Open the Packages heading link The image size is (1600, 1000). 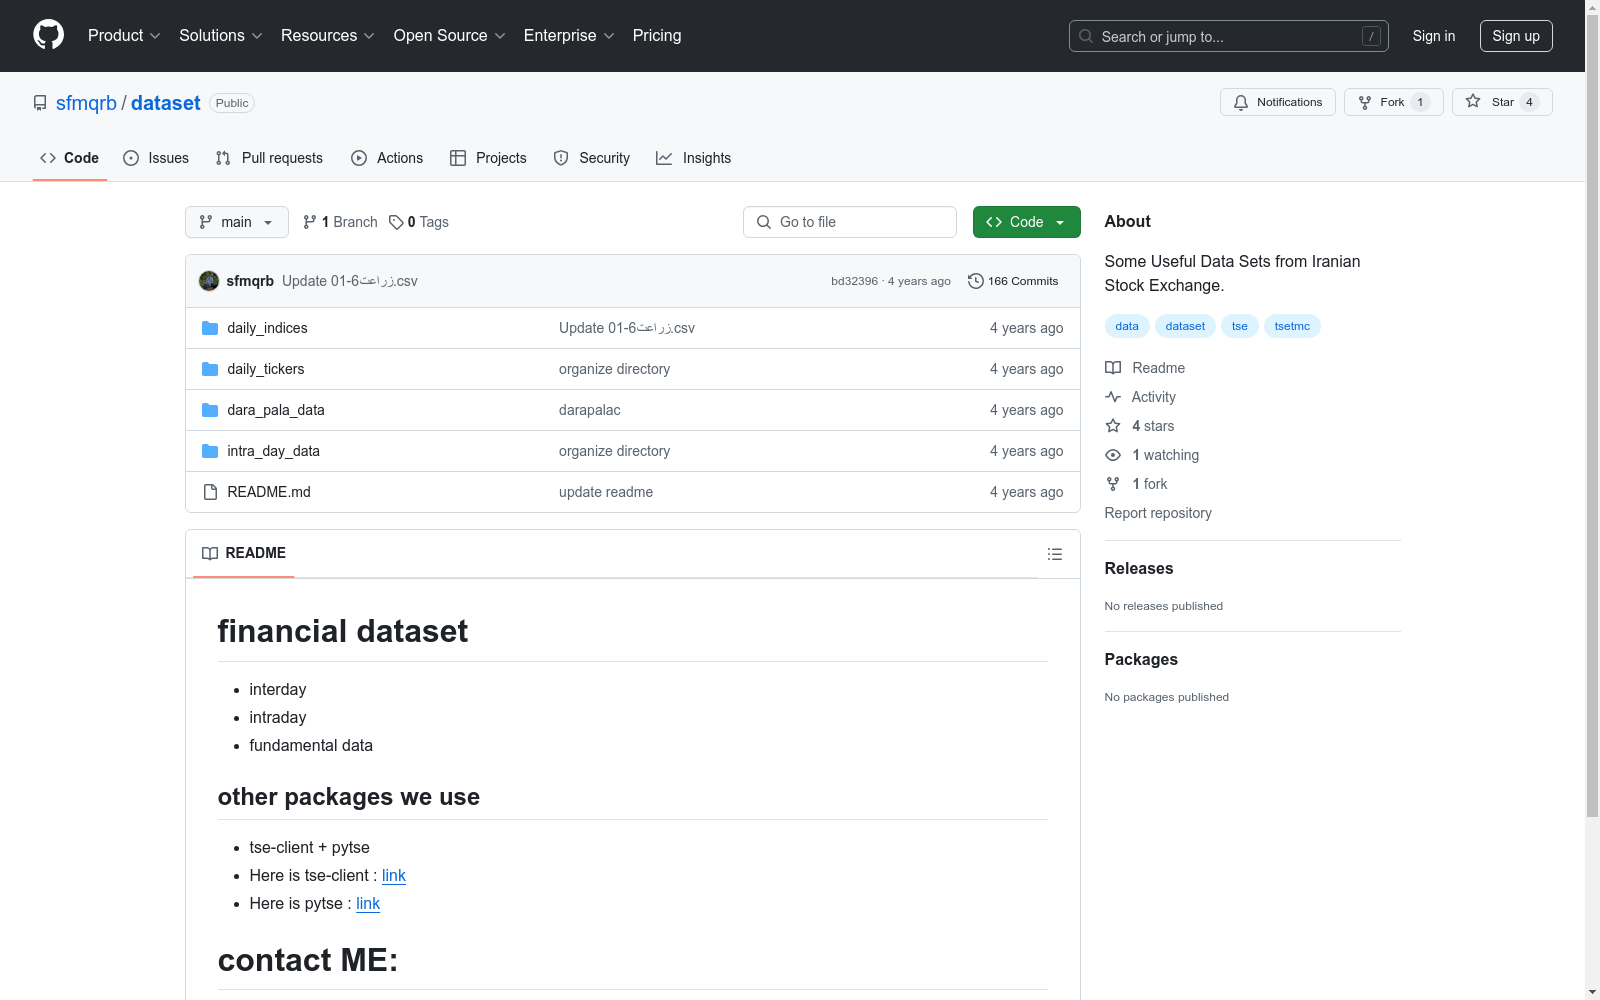pyautogui.click(x=1141, y=659)
